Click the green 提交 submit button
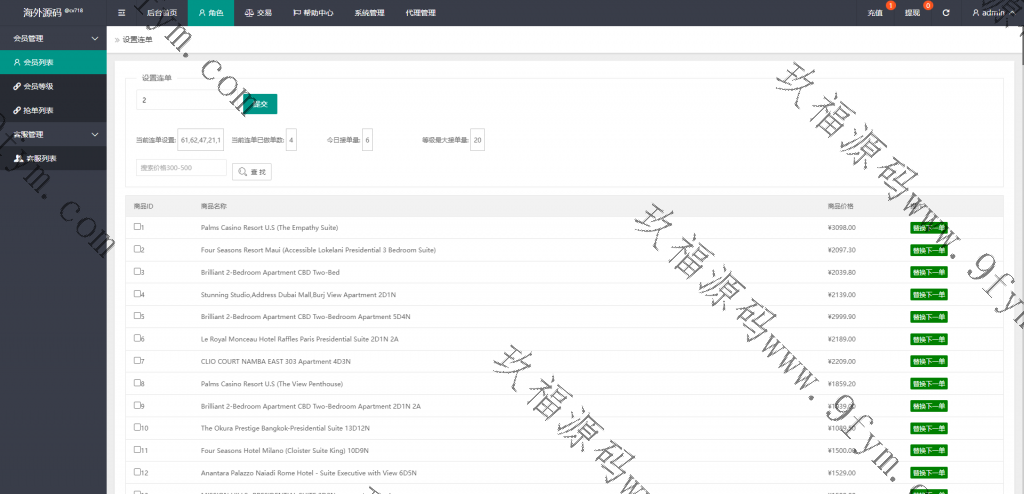Screen dimensions: 1024x494 click(261, 104)
